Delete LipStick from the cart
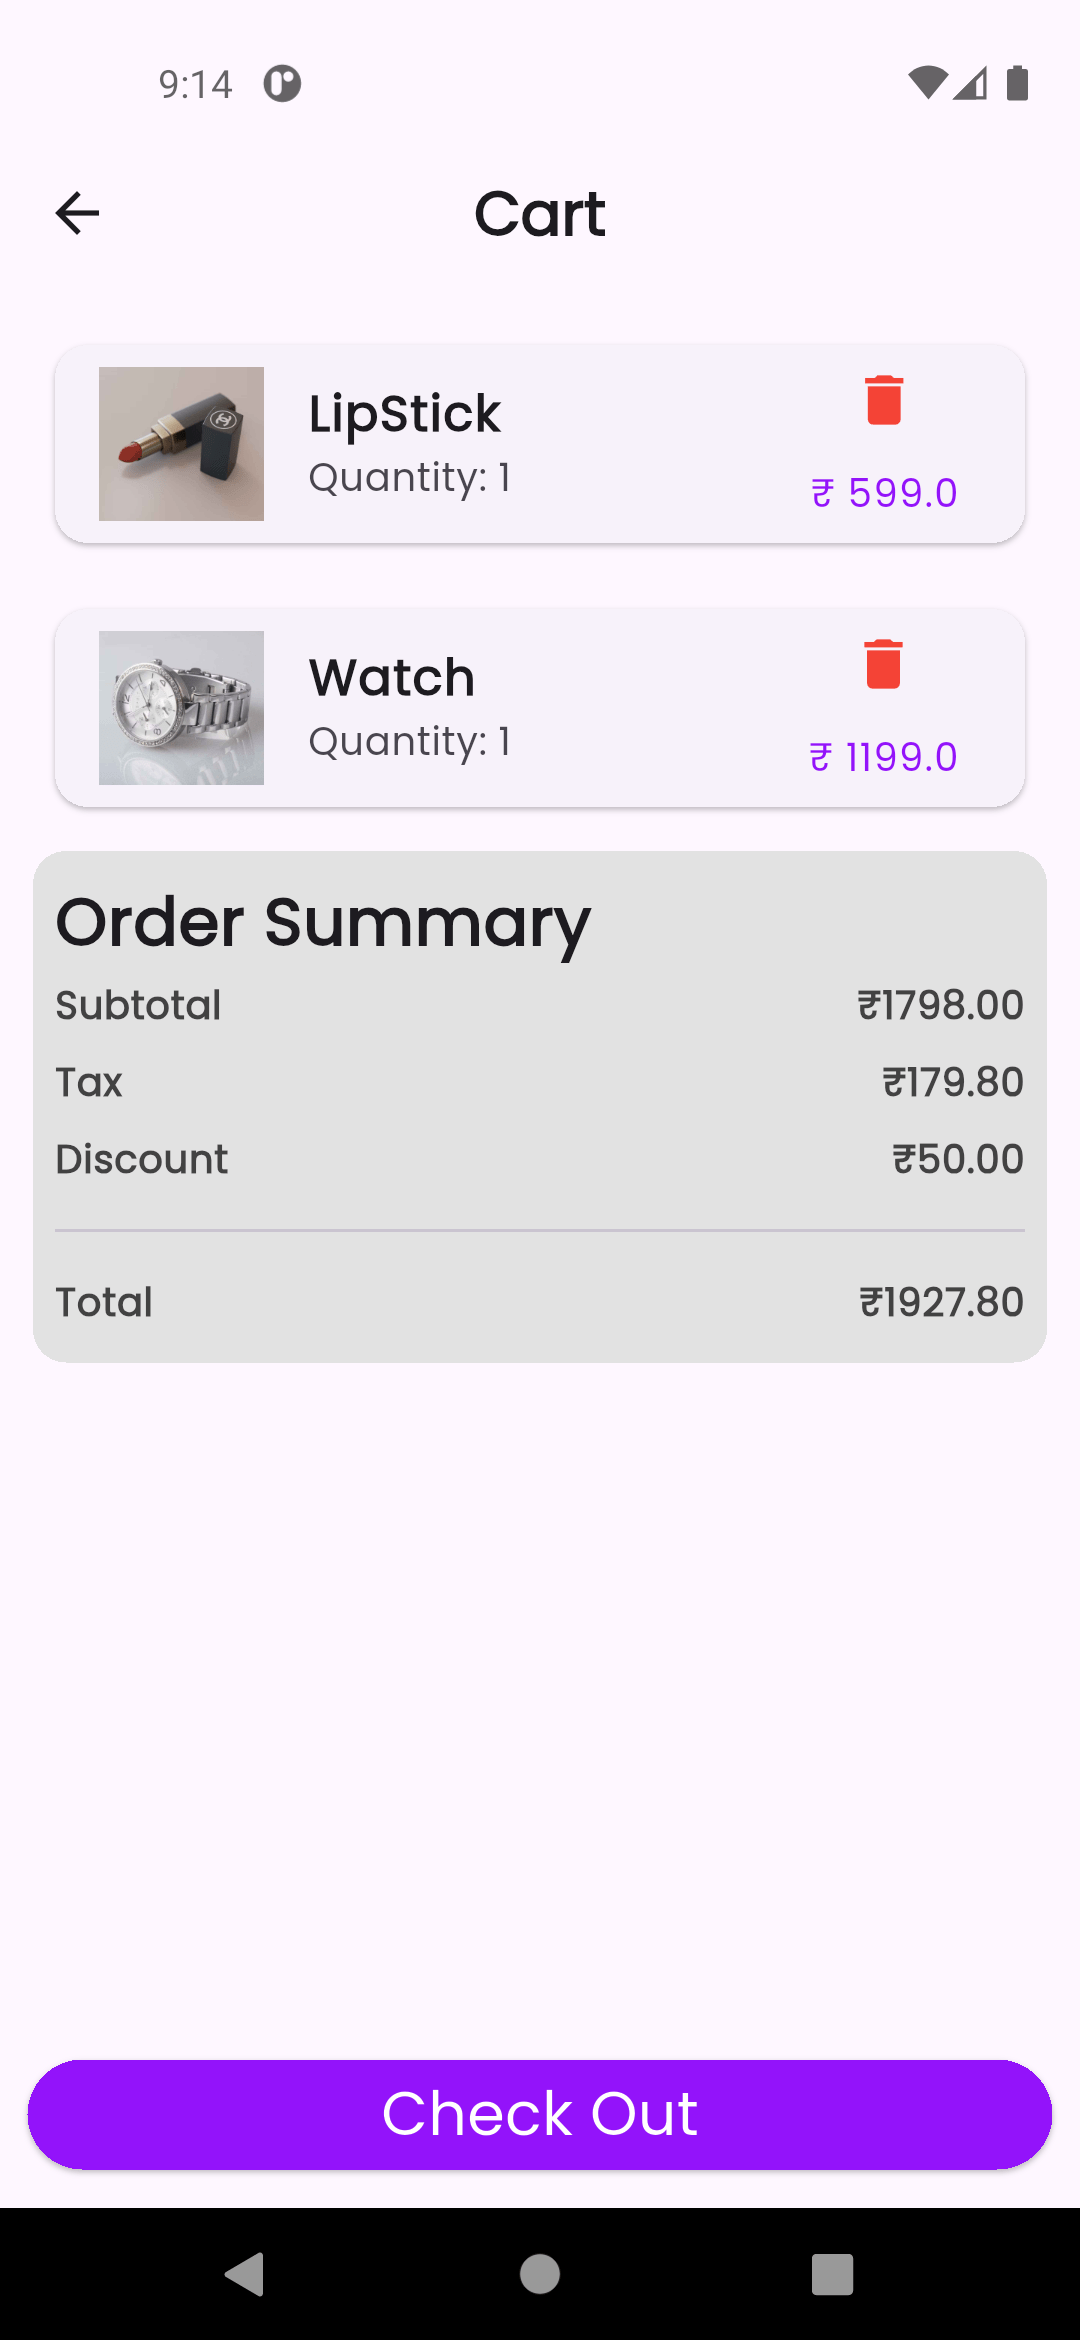The width and height of the screenshot is (1080, 2340). click(884, 400)
